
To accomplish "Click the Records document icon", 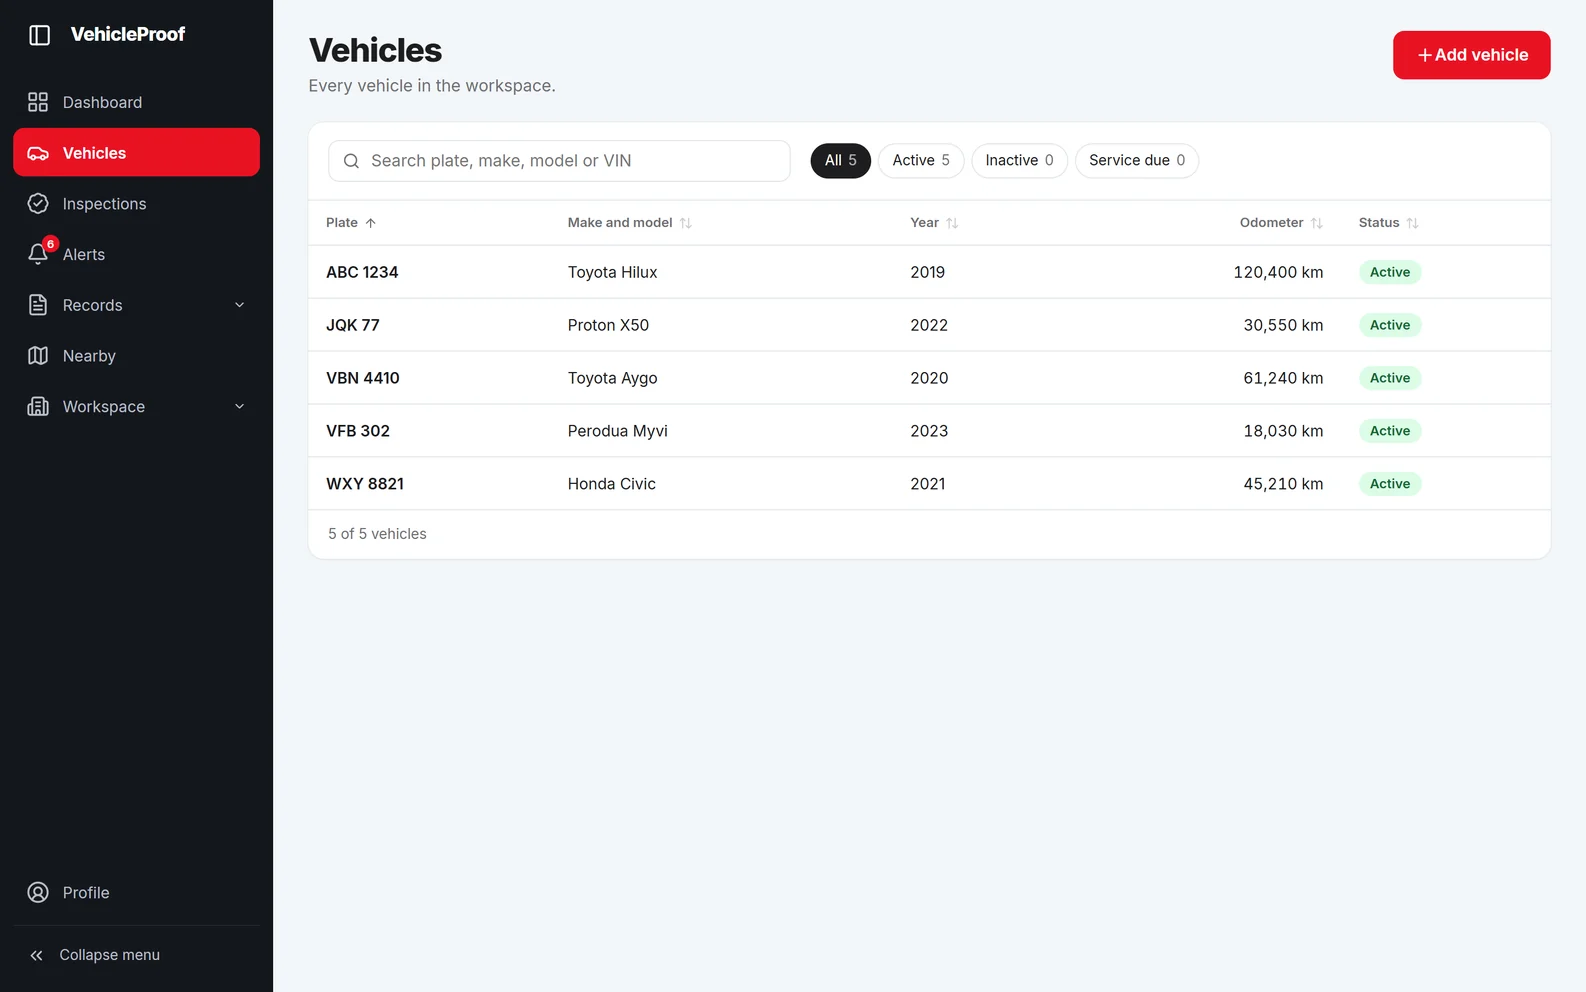I will click(x=38, y=305).
